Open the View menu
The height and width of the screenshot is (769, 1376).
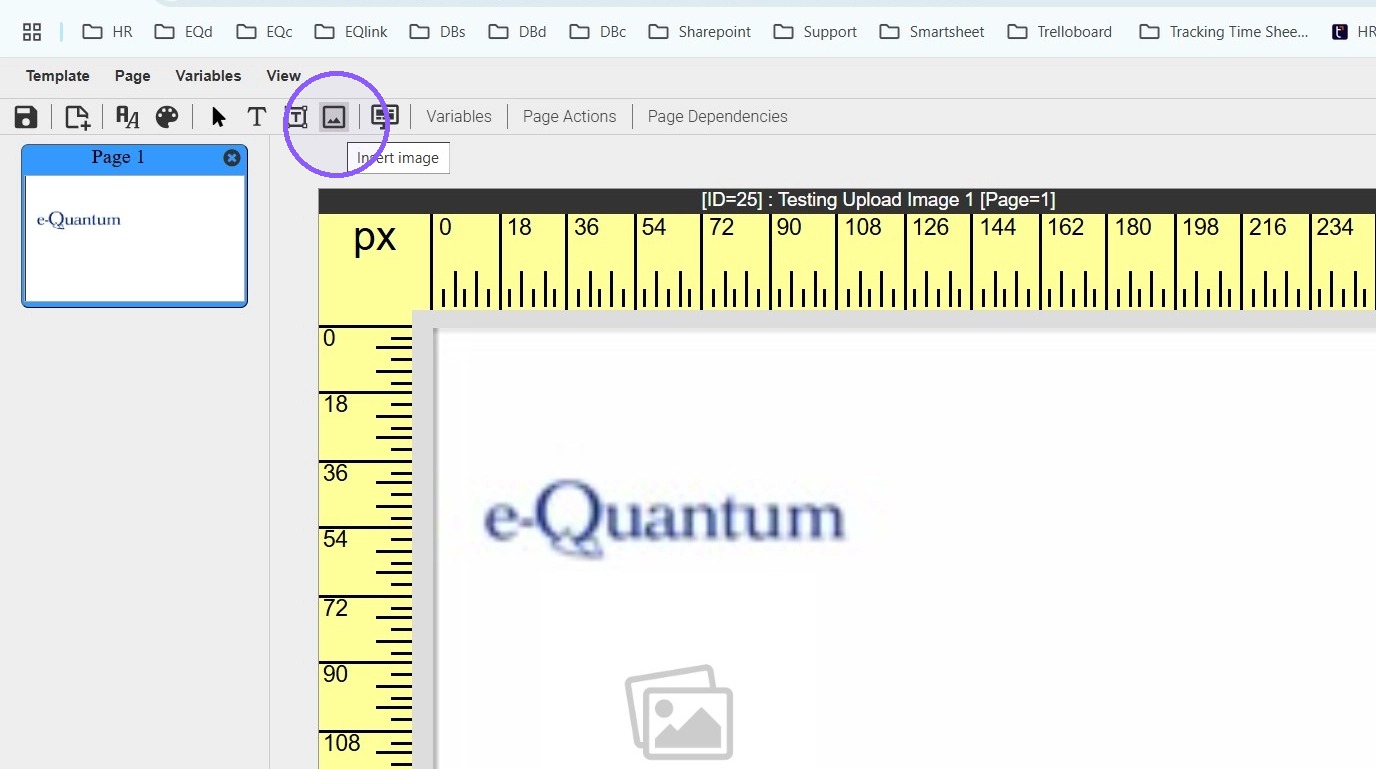pyautogui.click(x=284, y=76)
